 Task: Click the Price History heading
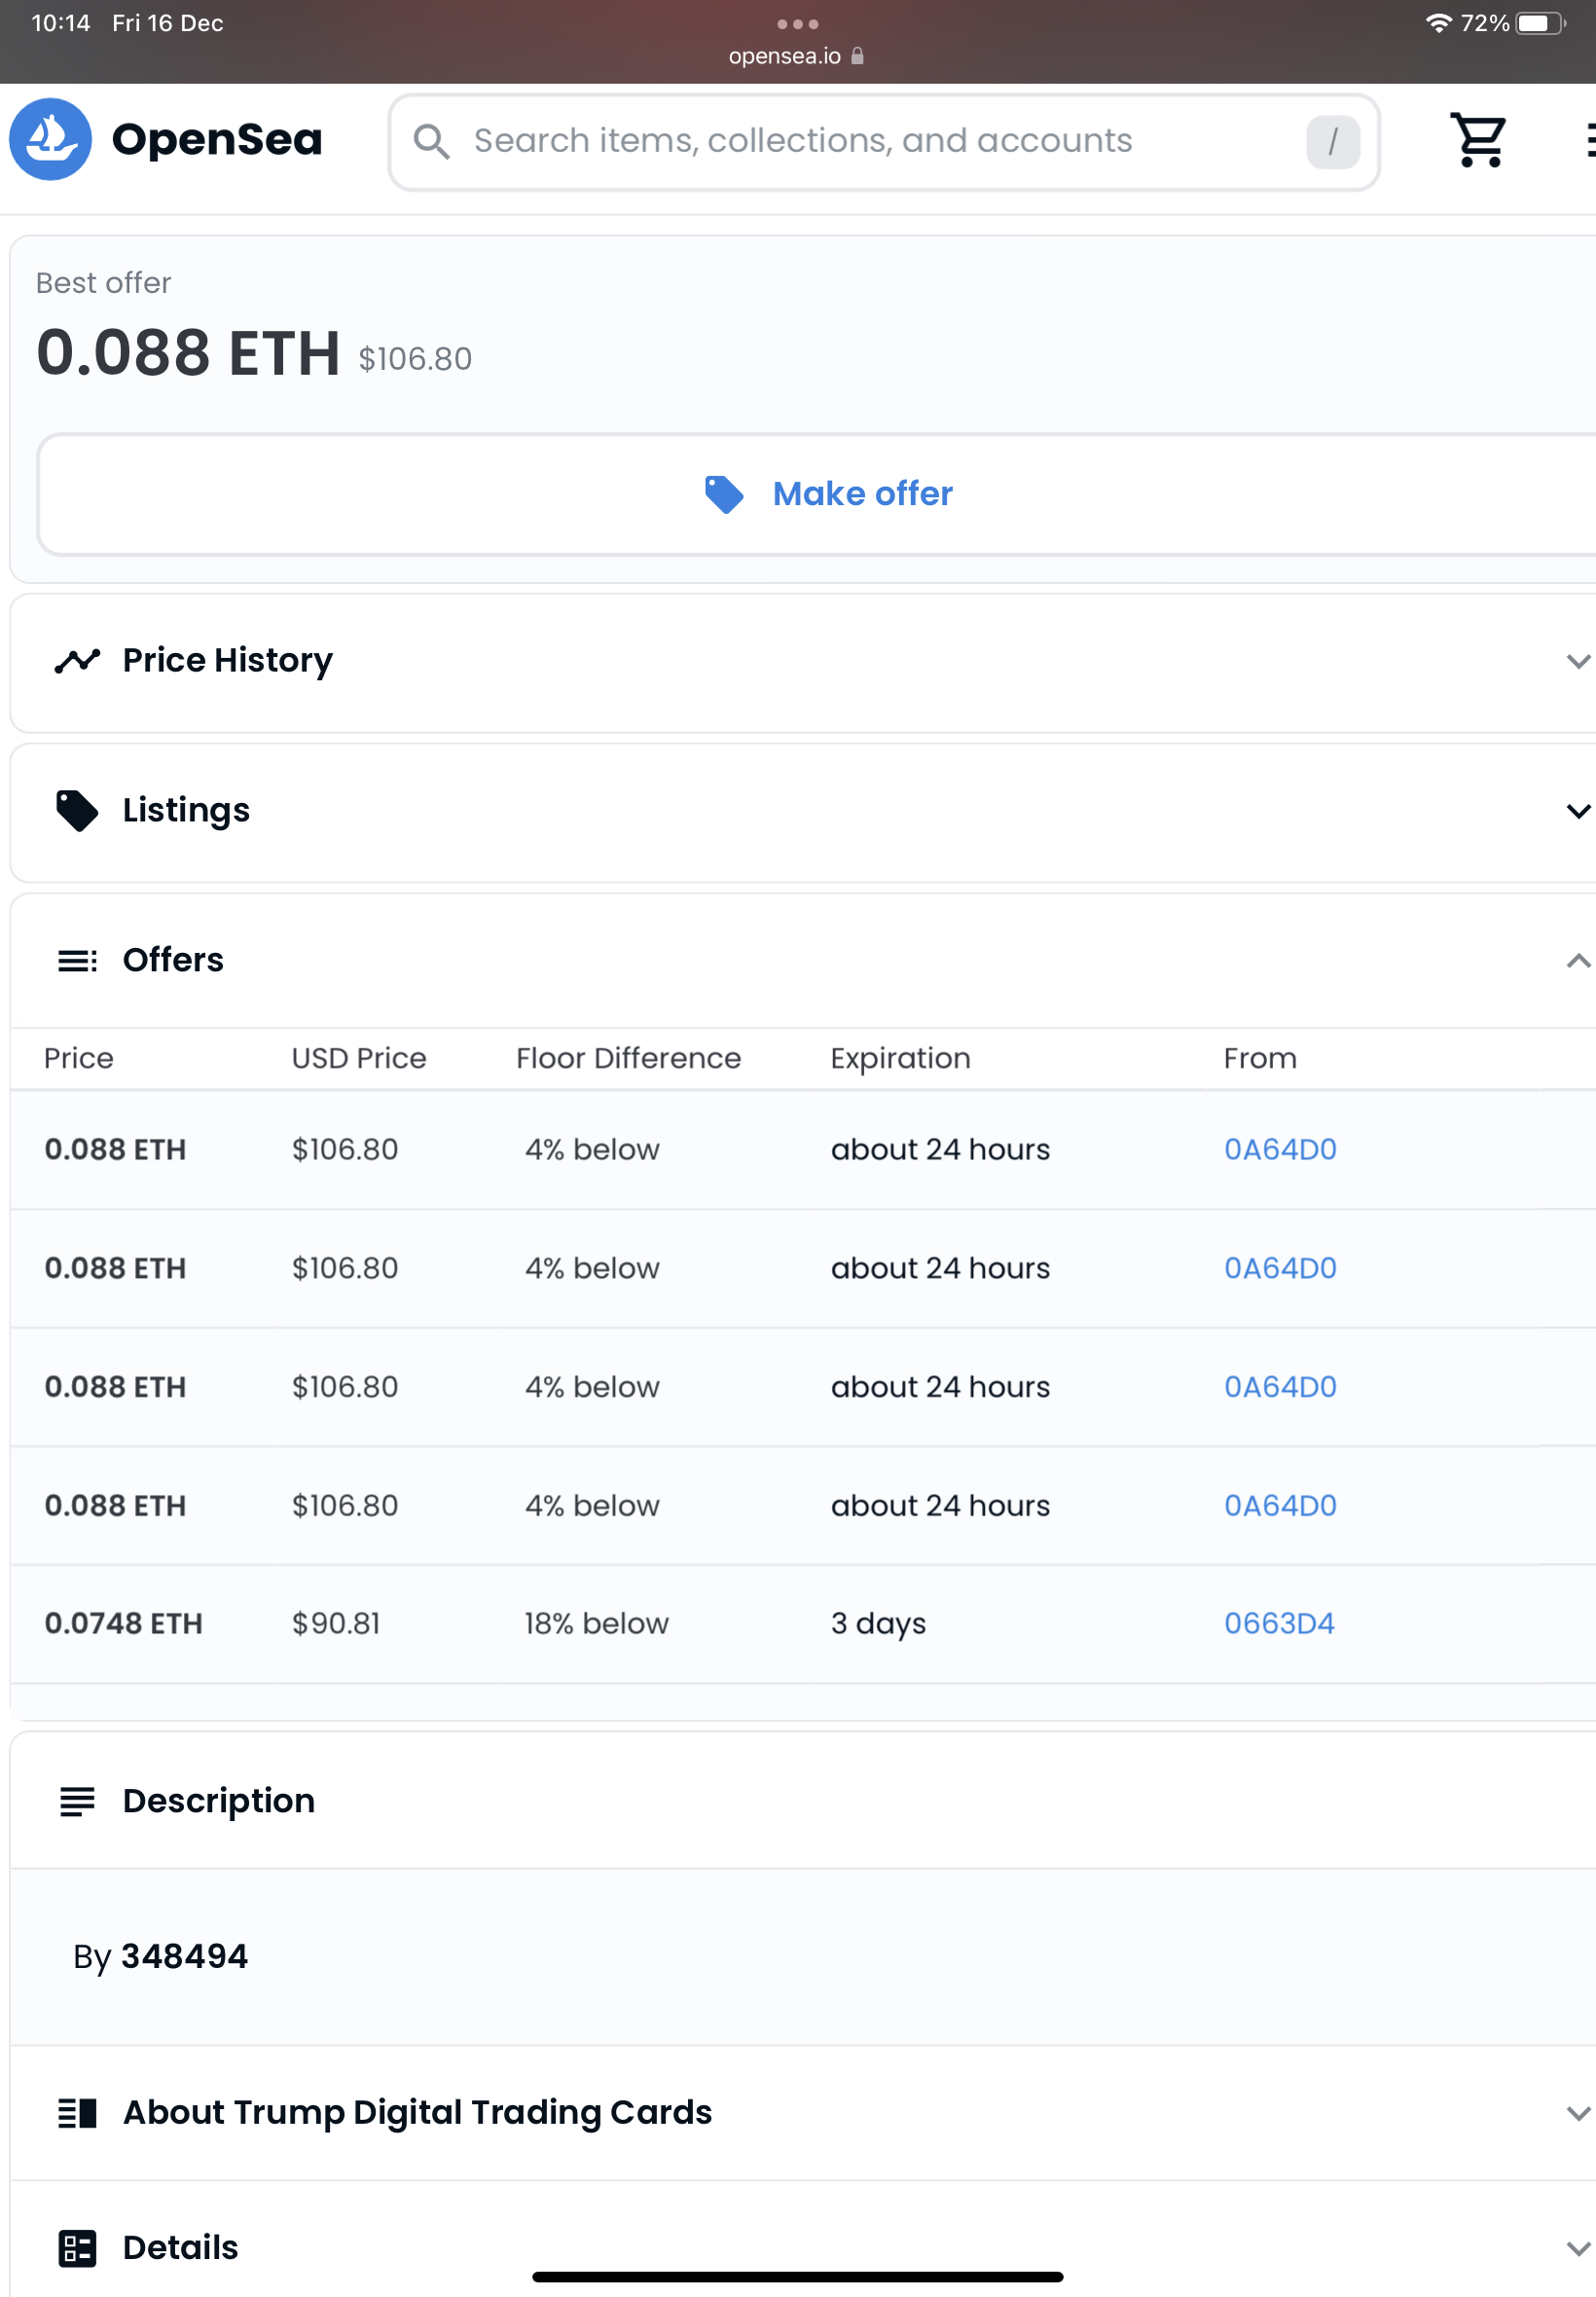[x=227, y=660]
